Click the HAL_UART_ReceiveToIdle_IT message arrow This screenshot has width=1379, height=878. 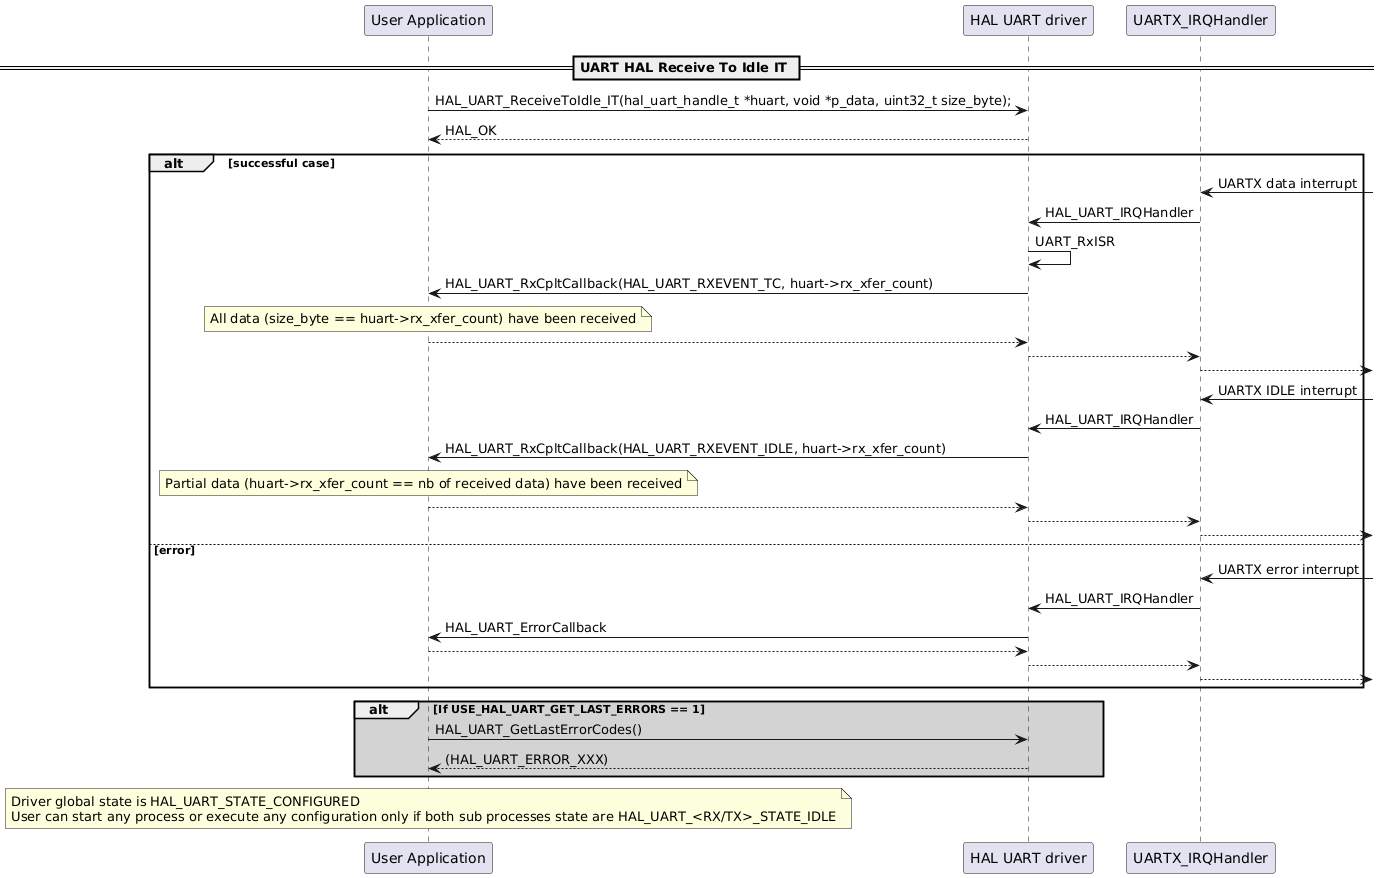coord(728,110)
